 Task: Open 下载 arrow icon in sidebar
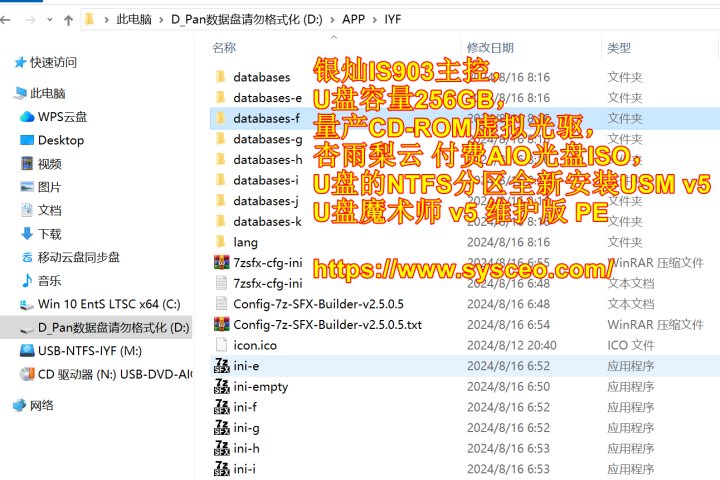[x=27, y=233]
